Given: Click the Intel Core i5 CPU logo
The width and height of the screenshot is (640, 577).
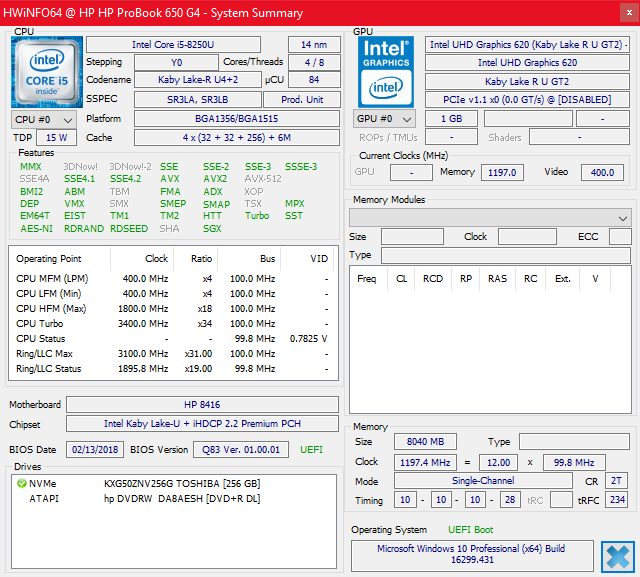Looking at the screenshot, I should click(x=47, y=72).
